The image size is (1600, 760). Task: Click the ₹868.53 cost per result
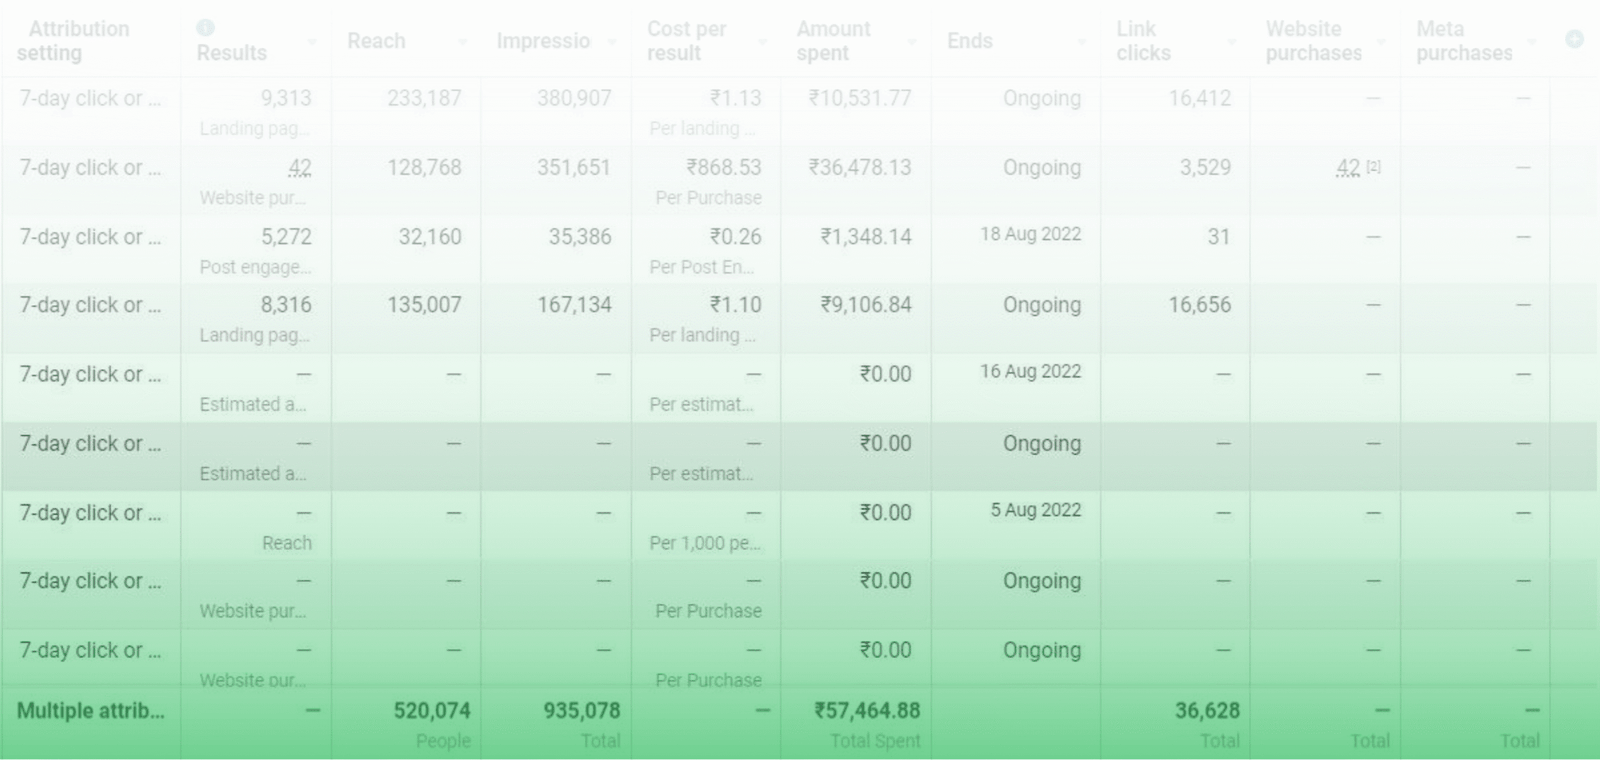coord(724,168)
